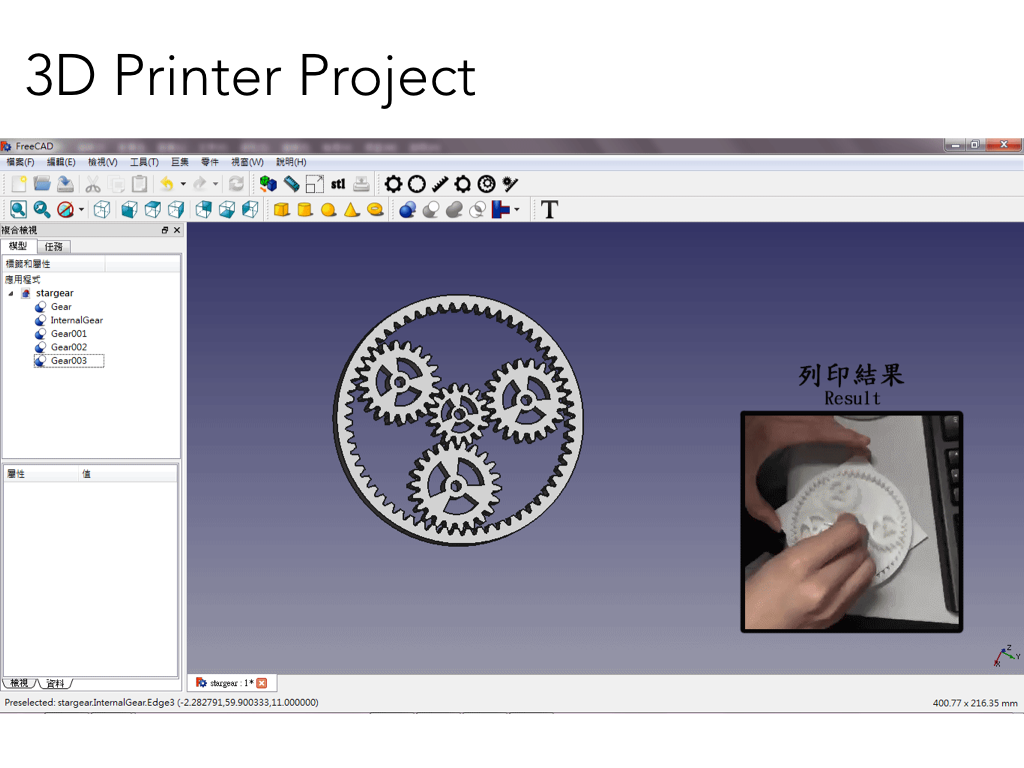1024x768 pixels.
Task: Click the Torus primitive icon
Action: point(375,209)
